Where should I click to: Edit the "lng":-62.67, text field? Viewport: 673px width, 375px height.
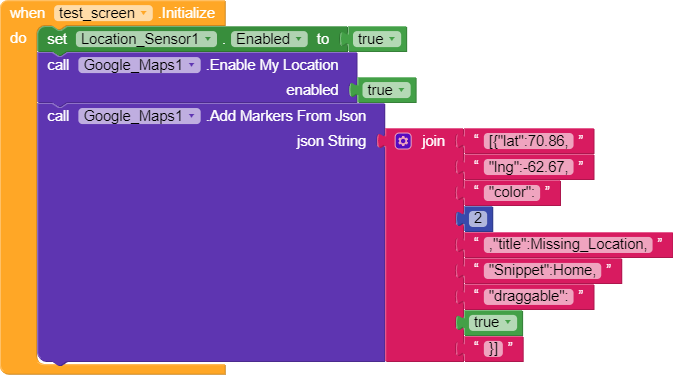pos(528,167)
